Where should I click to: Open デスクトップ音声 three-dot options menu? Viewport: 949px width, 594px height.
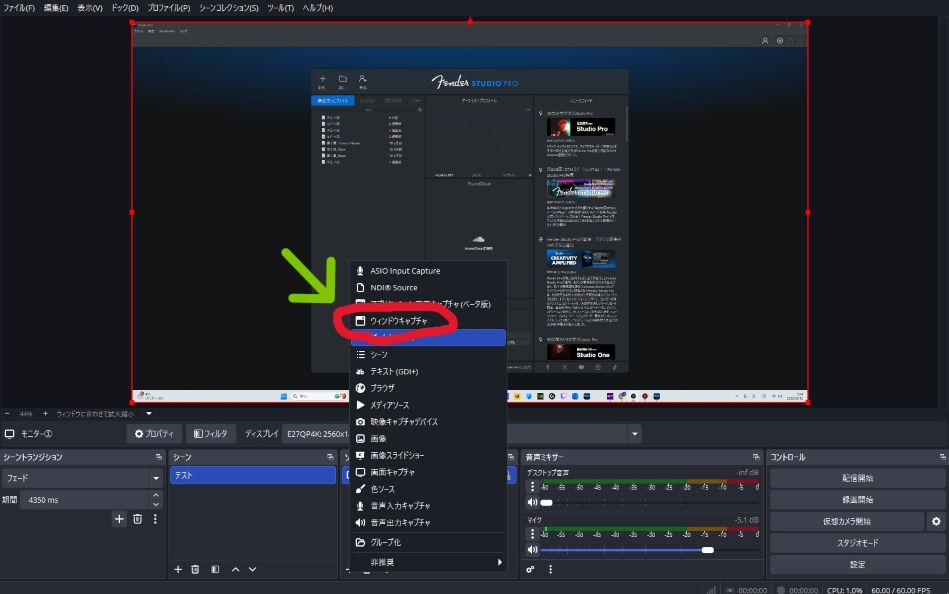[532, 487]
